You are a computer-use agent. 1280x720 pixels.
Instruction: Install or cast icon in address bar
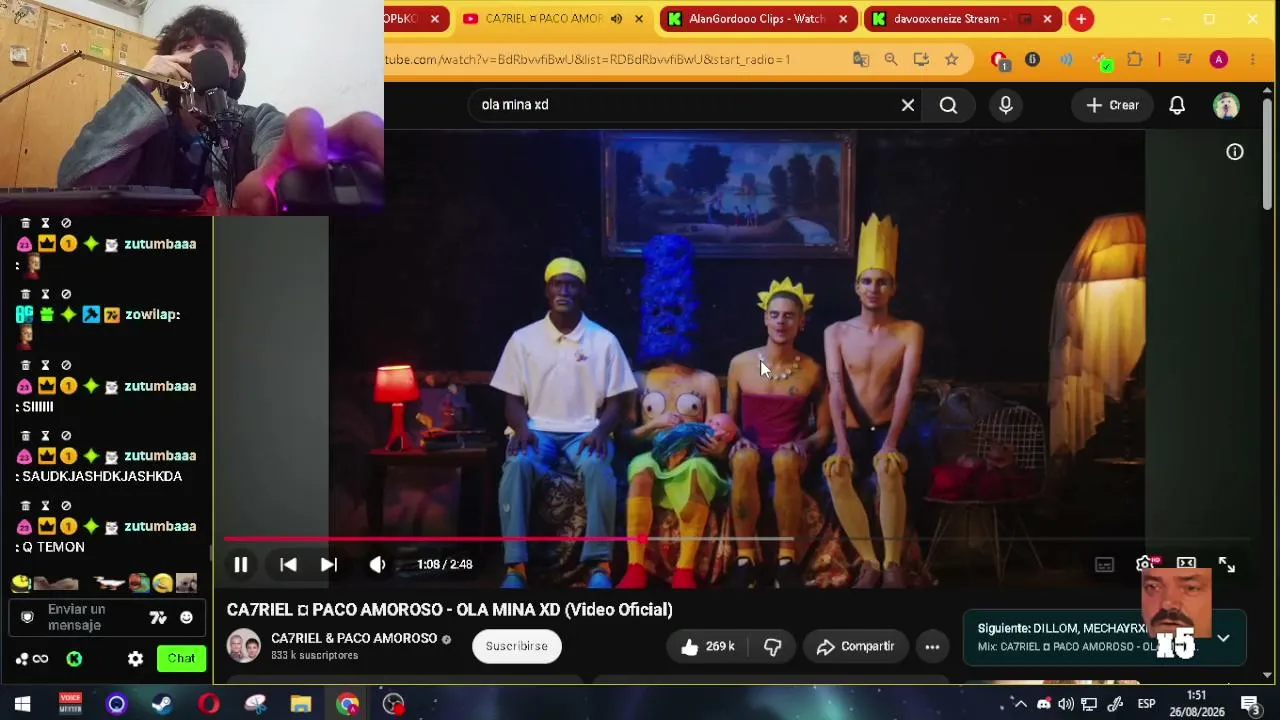[921, 60]
